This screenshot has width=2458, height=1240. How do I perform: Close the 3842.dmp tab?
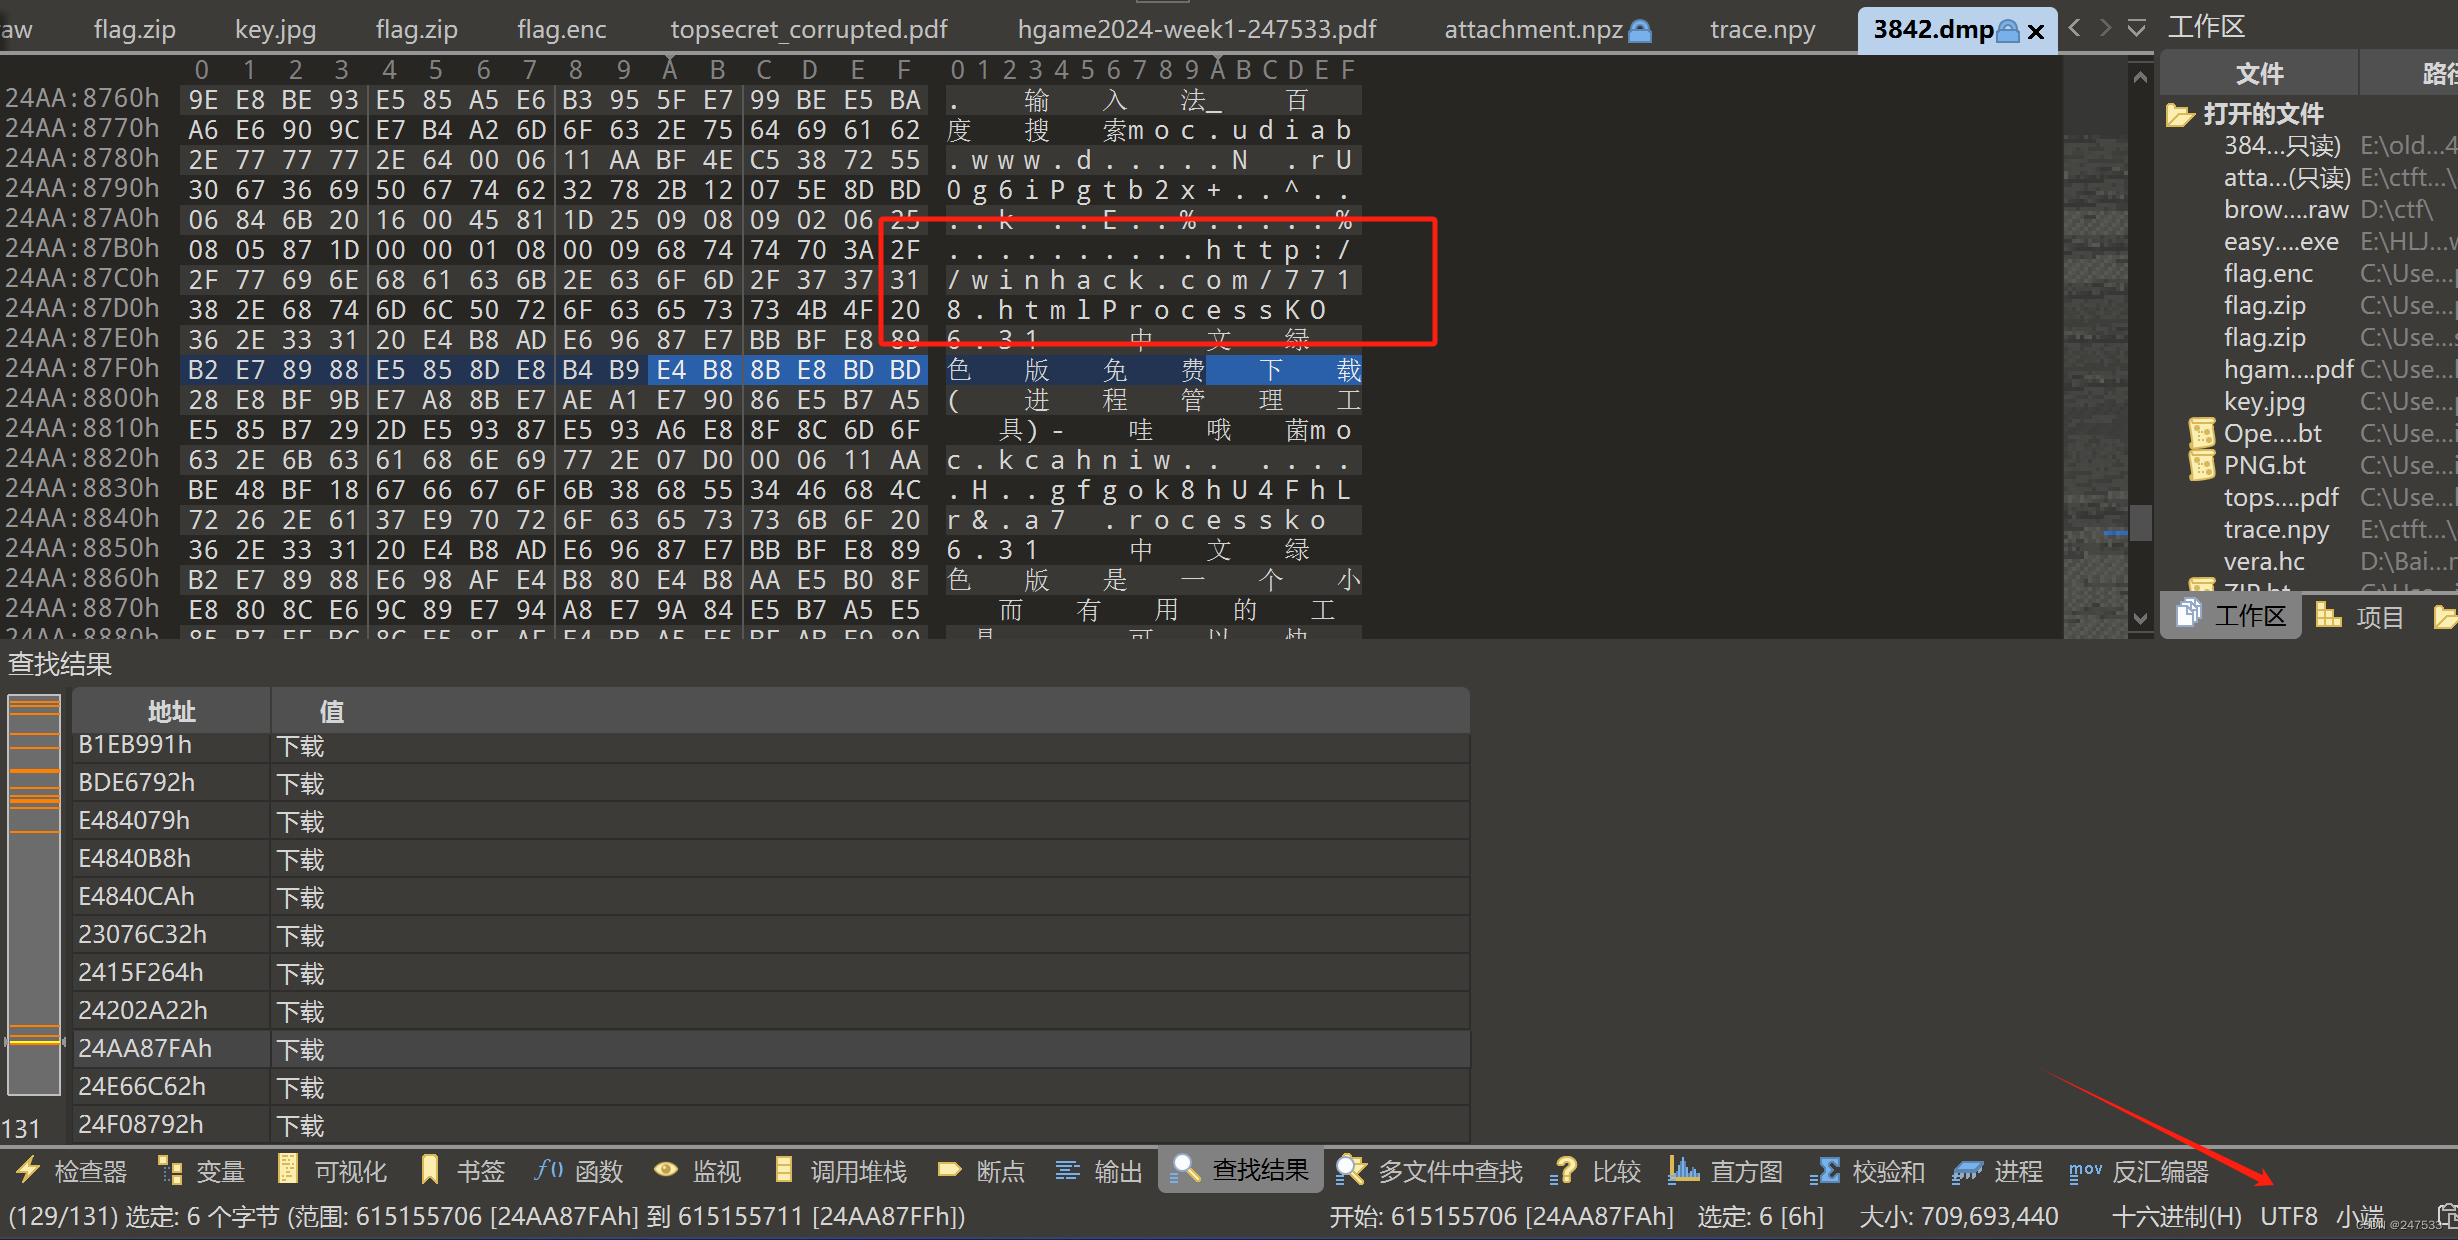[x=2035, y=31]
